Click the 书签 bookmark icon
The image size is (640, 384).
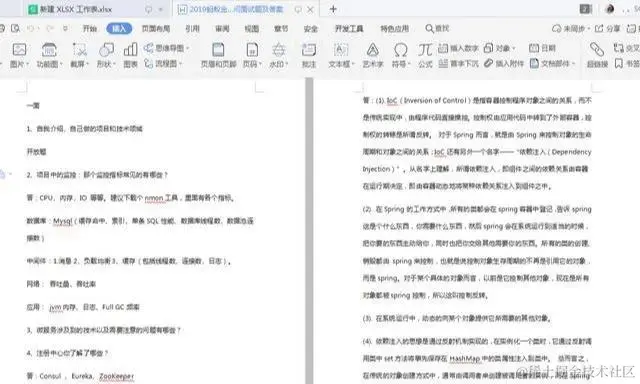point(619,63)
